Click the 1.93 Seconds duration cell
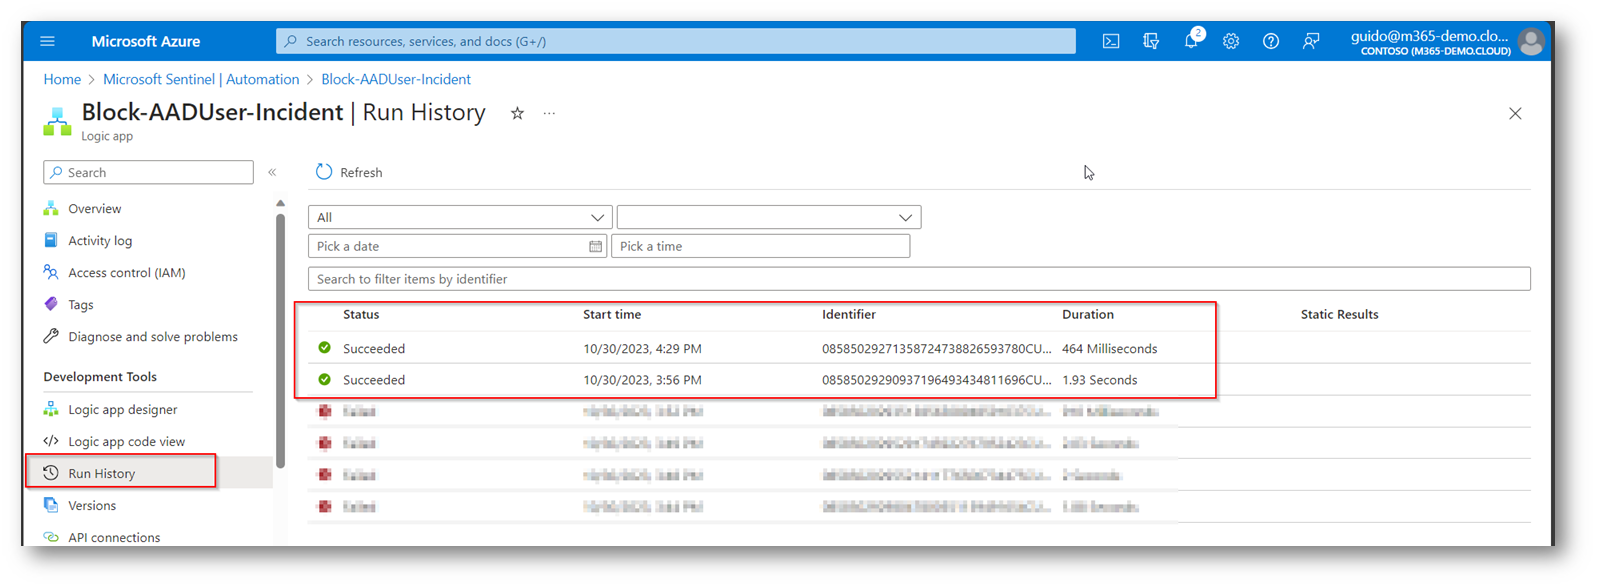This screenshot has height=588, width=1597. tap(1100, 379)
